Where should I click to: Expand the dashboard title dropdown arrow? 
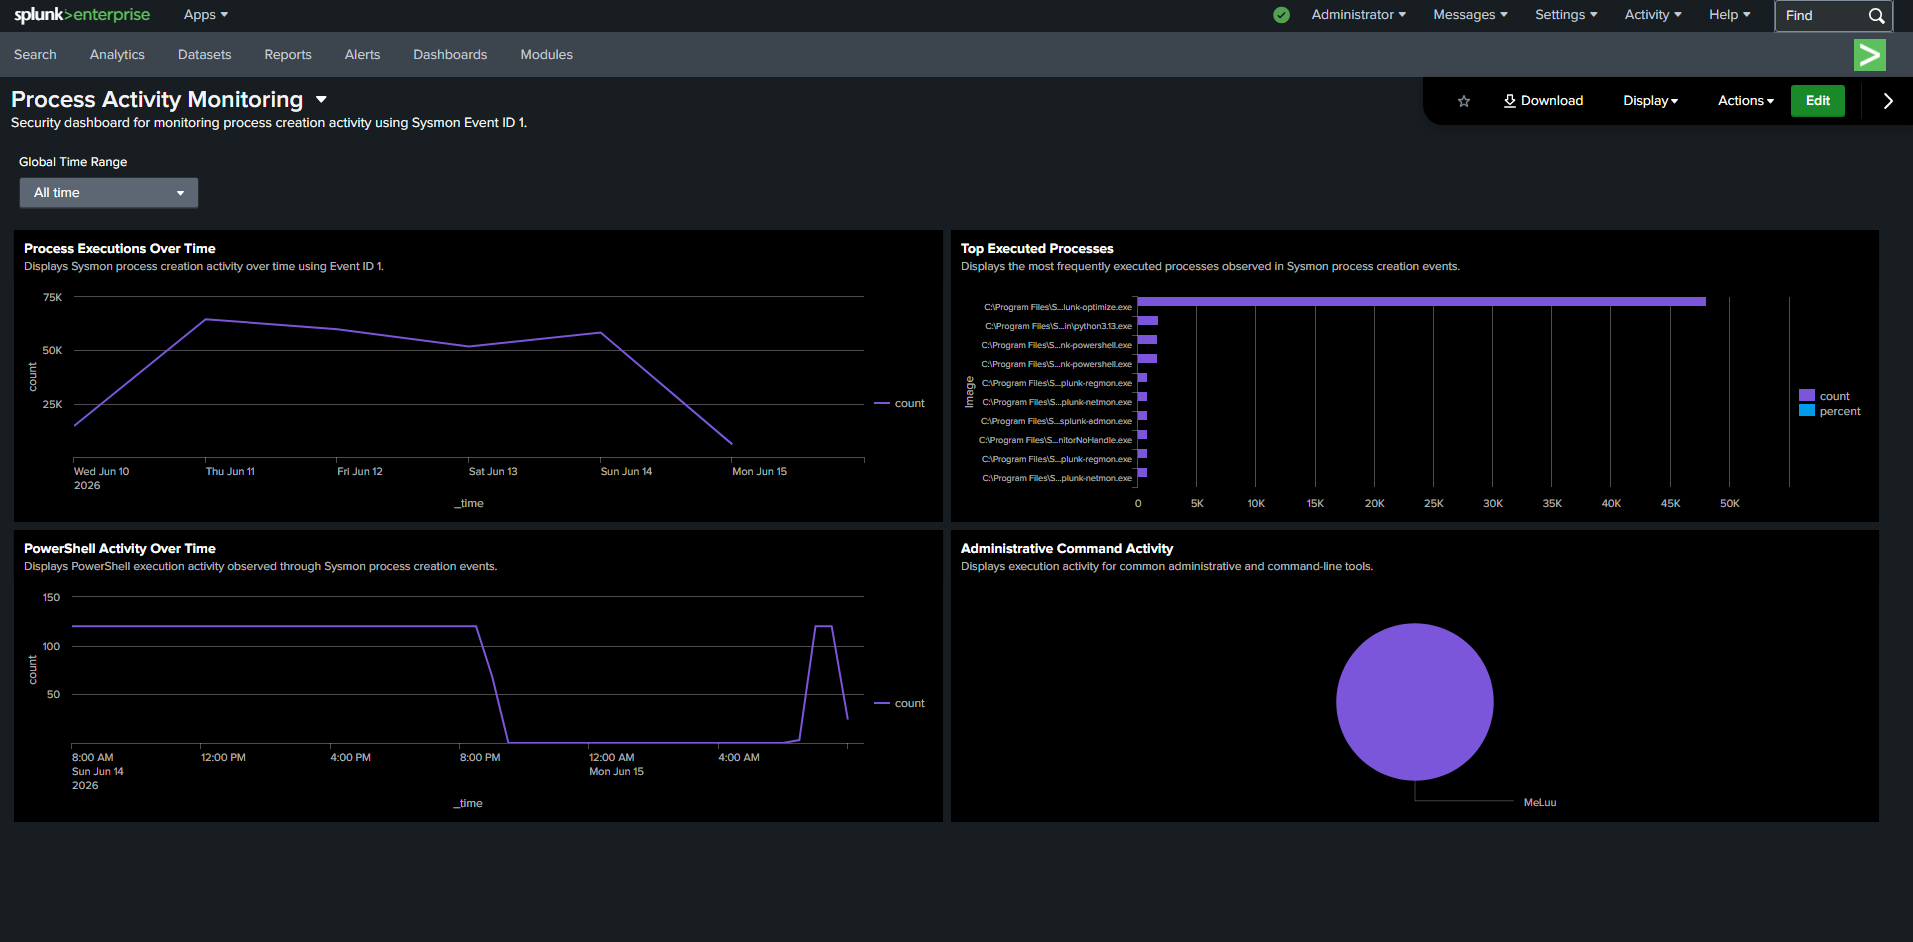coord(321,100)
